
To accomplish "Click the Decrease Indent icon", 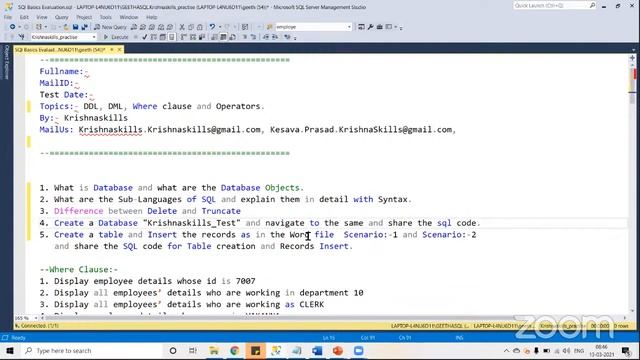I will pos(266,37).
